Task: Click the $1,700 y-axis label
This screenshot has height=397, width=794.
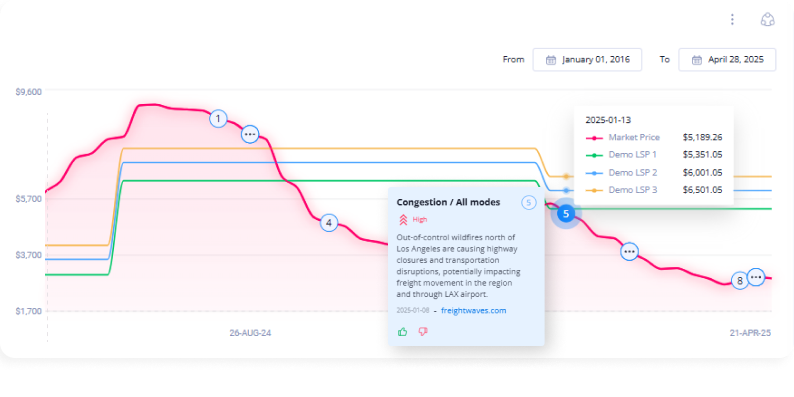Action: [28, 311]
